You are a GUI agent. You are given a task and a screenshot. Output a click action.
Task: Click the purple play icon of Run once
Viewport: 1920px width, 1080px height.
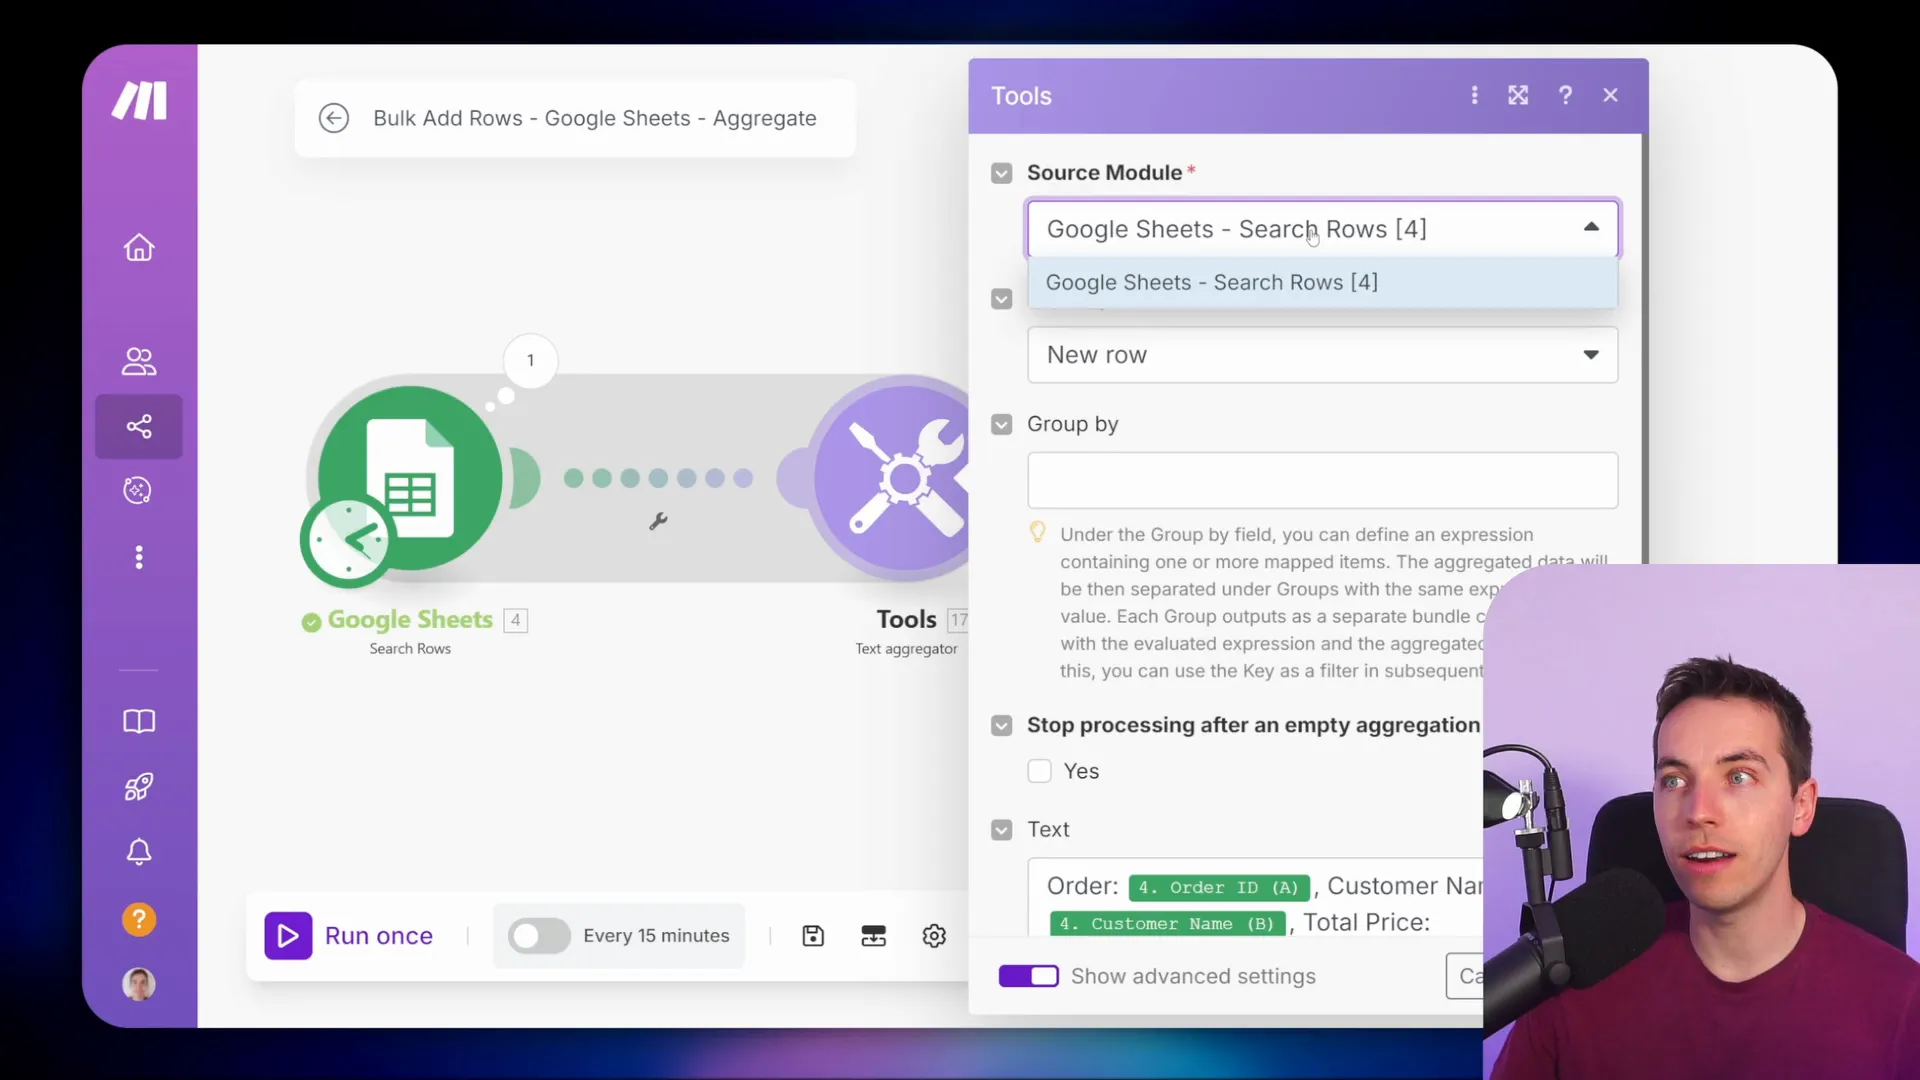(288, 936)
